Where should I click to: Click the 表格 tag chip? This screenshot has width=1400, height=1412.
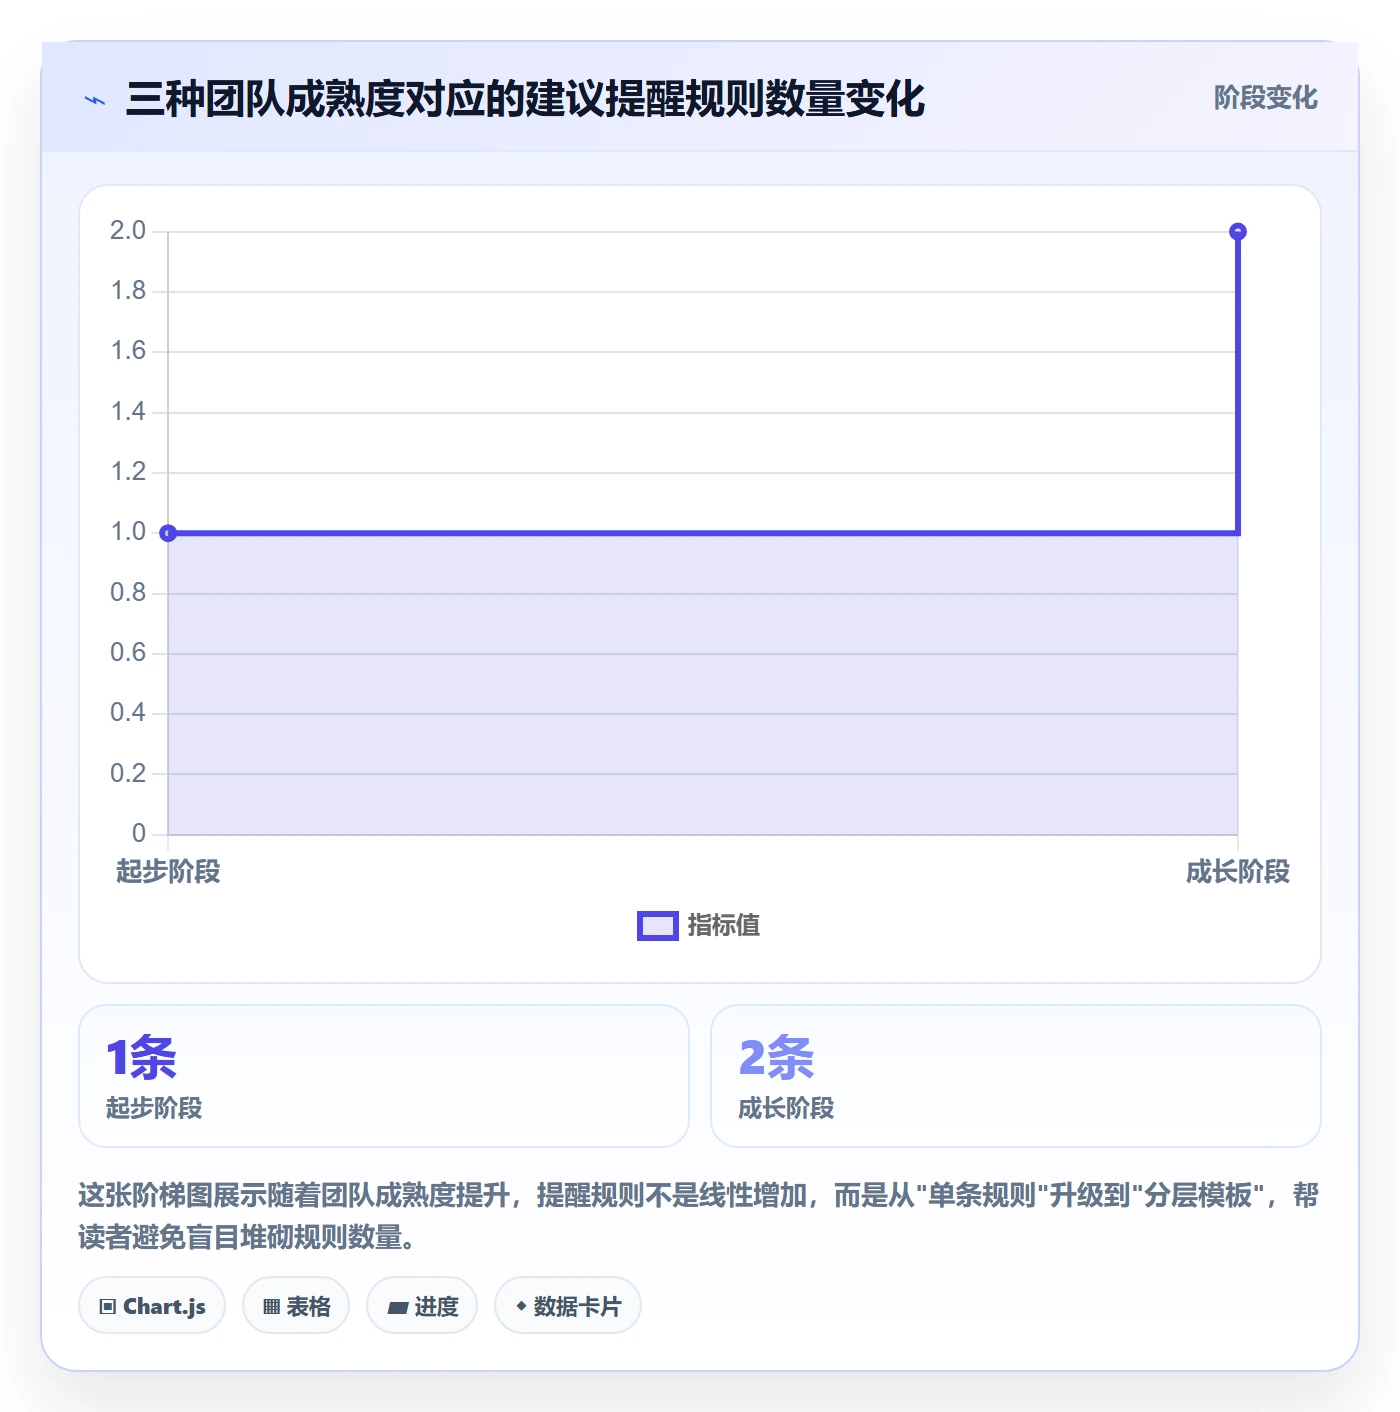(x=296, y=1306)
